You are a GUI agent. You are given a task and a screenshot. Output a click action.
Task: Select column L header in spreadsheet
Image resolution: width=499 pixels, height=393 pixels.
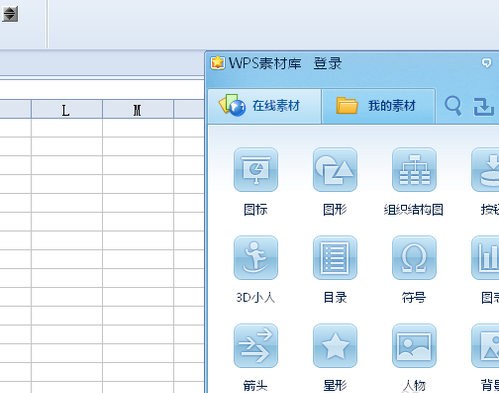pyautogui.click(x=67, y=109)
